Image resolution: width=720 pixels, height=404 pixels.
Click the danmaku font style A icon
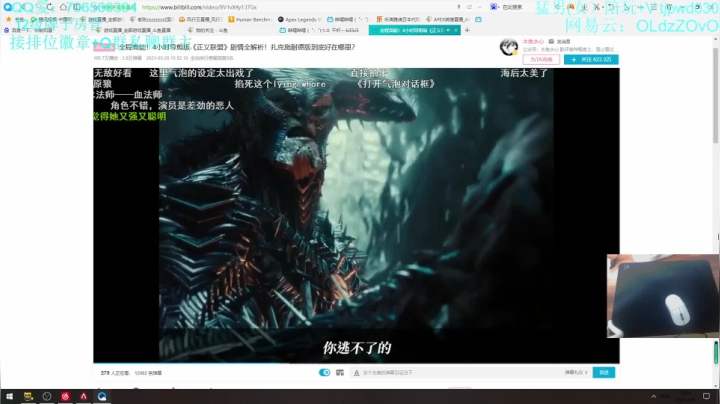pyautogui.click(x=356, y=373)
